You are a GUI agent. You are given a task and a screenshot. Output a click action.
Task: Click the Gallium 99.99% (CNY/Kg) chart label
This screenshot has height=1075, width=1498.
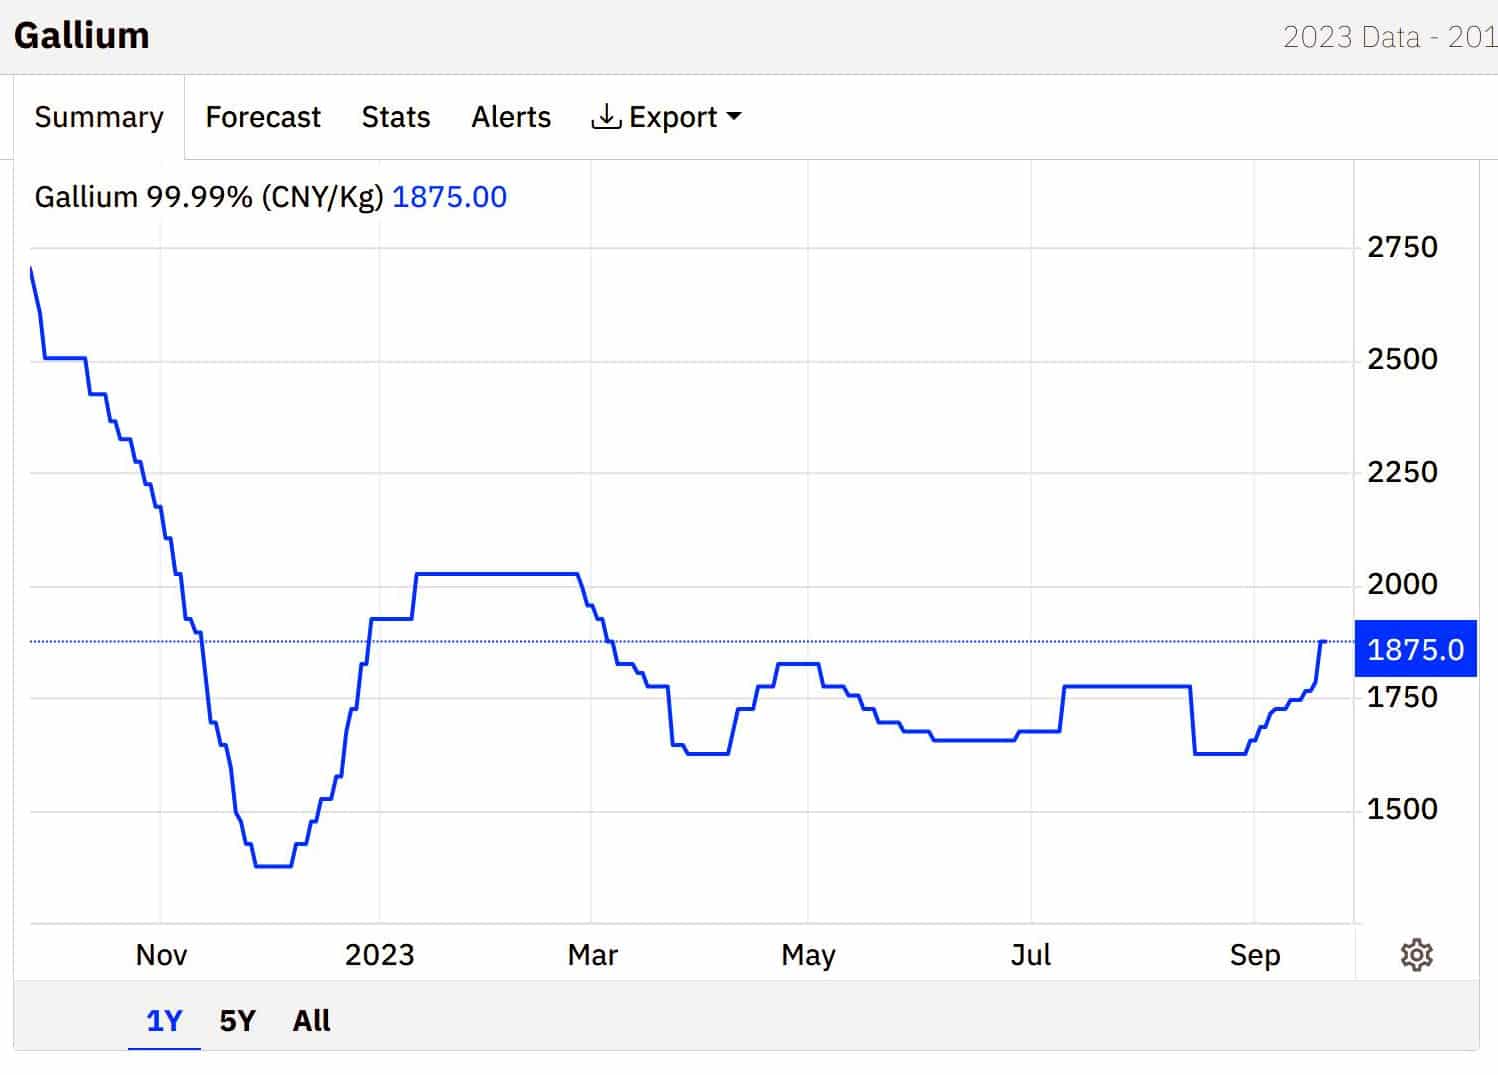209,196
